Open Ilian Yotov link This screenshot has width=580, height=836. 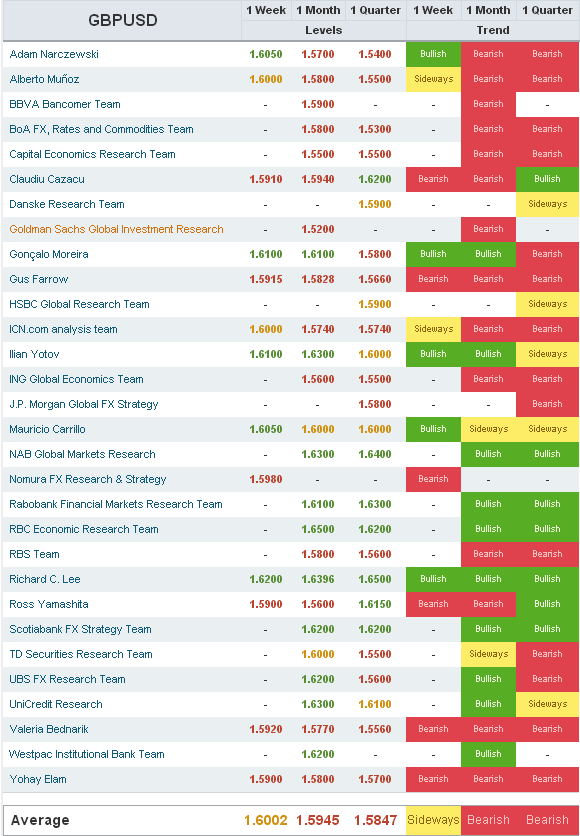click(x=34, y=355)
